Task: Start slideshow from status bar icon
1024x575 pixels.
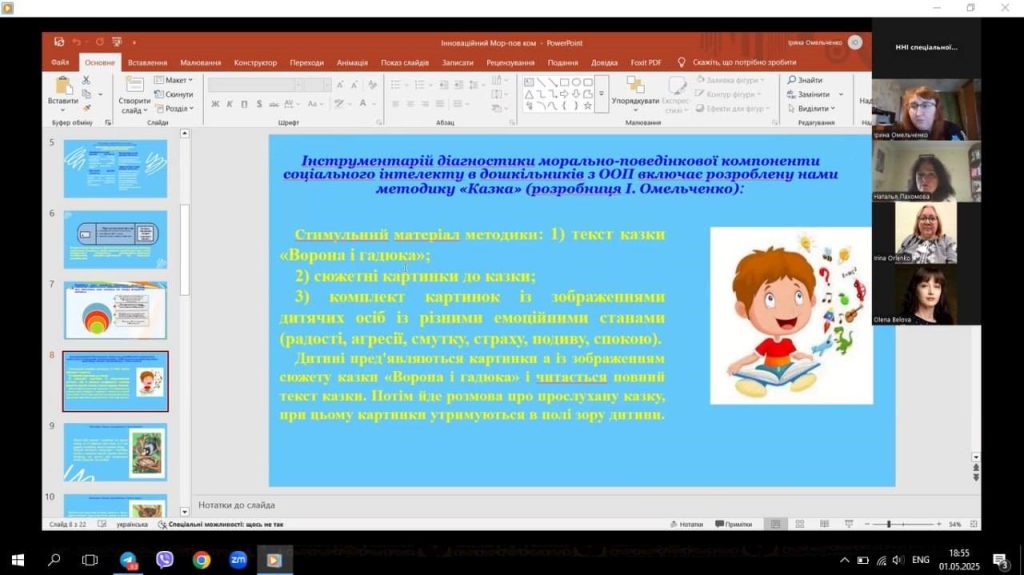Action: [849, 524]
